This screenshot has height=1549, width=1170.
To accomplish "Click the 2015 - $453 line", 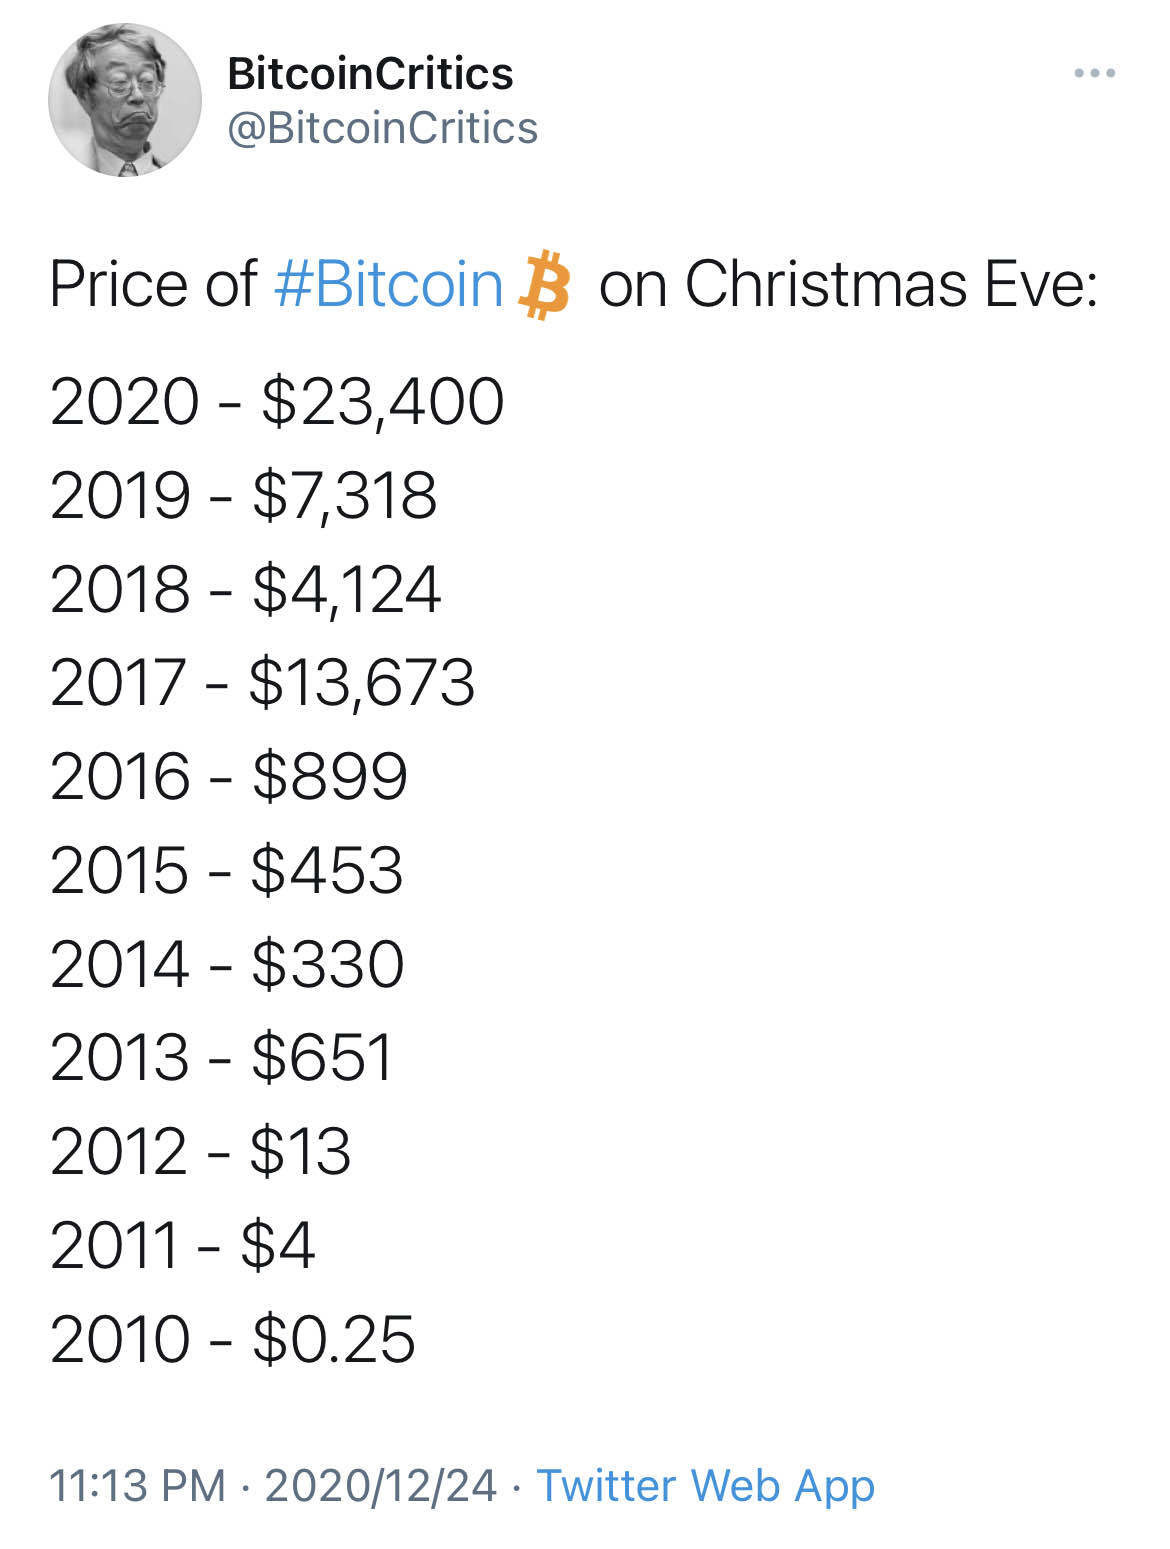I will (227, 870).
